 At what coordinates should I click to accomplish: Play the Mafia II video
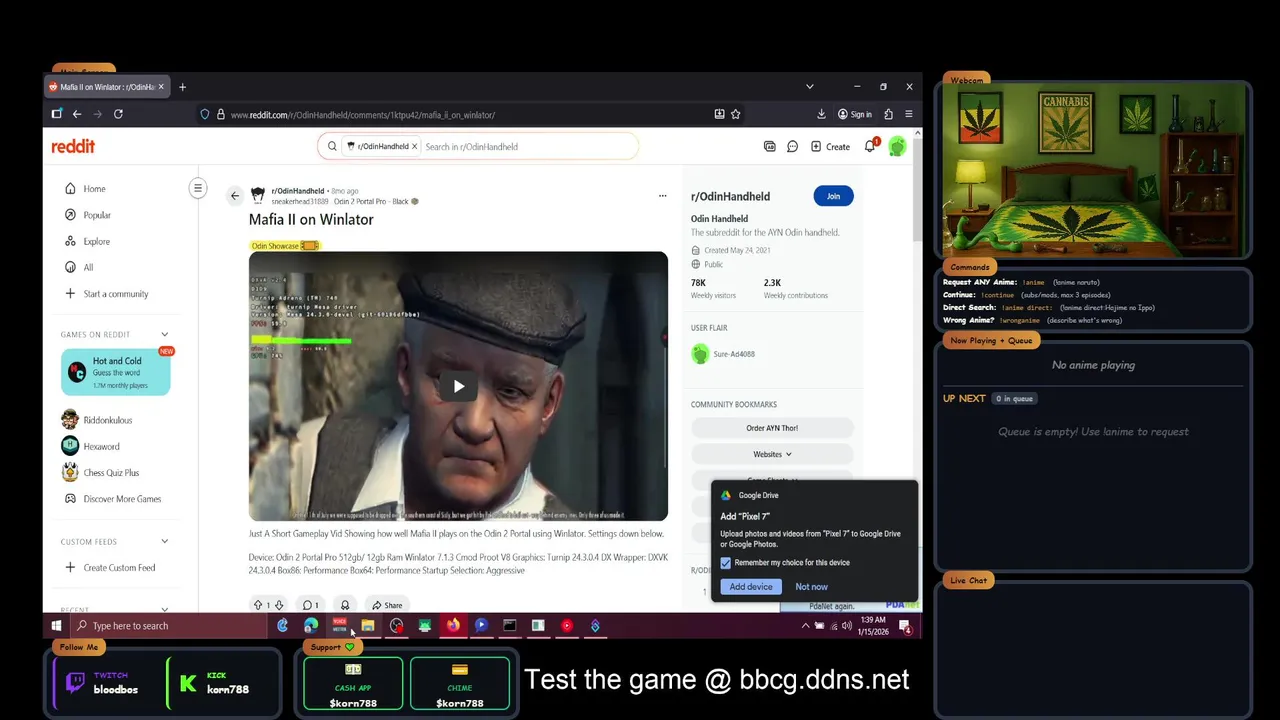pos(458,386)
